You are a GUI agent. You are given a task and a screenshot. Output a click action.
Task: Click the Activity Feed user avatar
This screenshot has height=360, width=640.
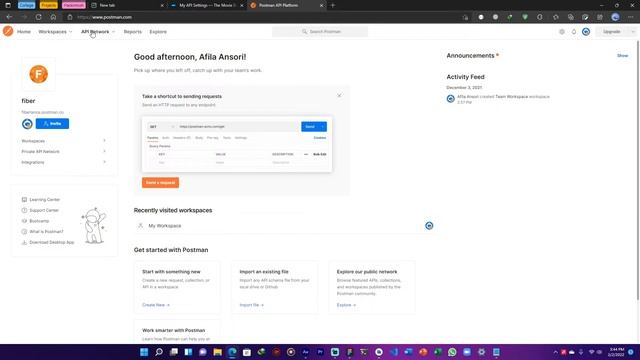[x=450, y=99]
